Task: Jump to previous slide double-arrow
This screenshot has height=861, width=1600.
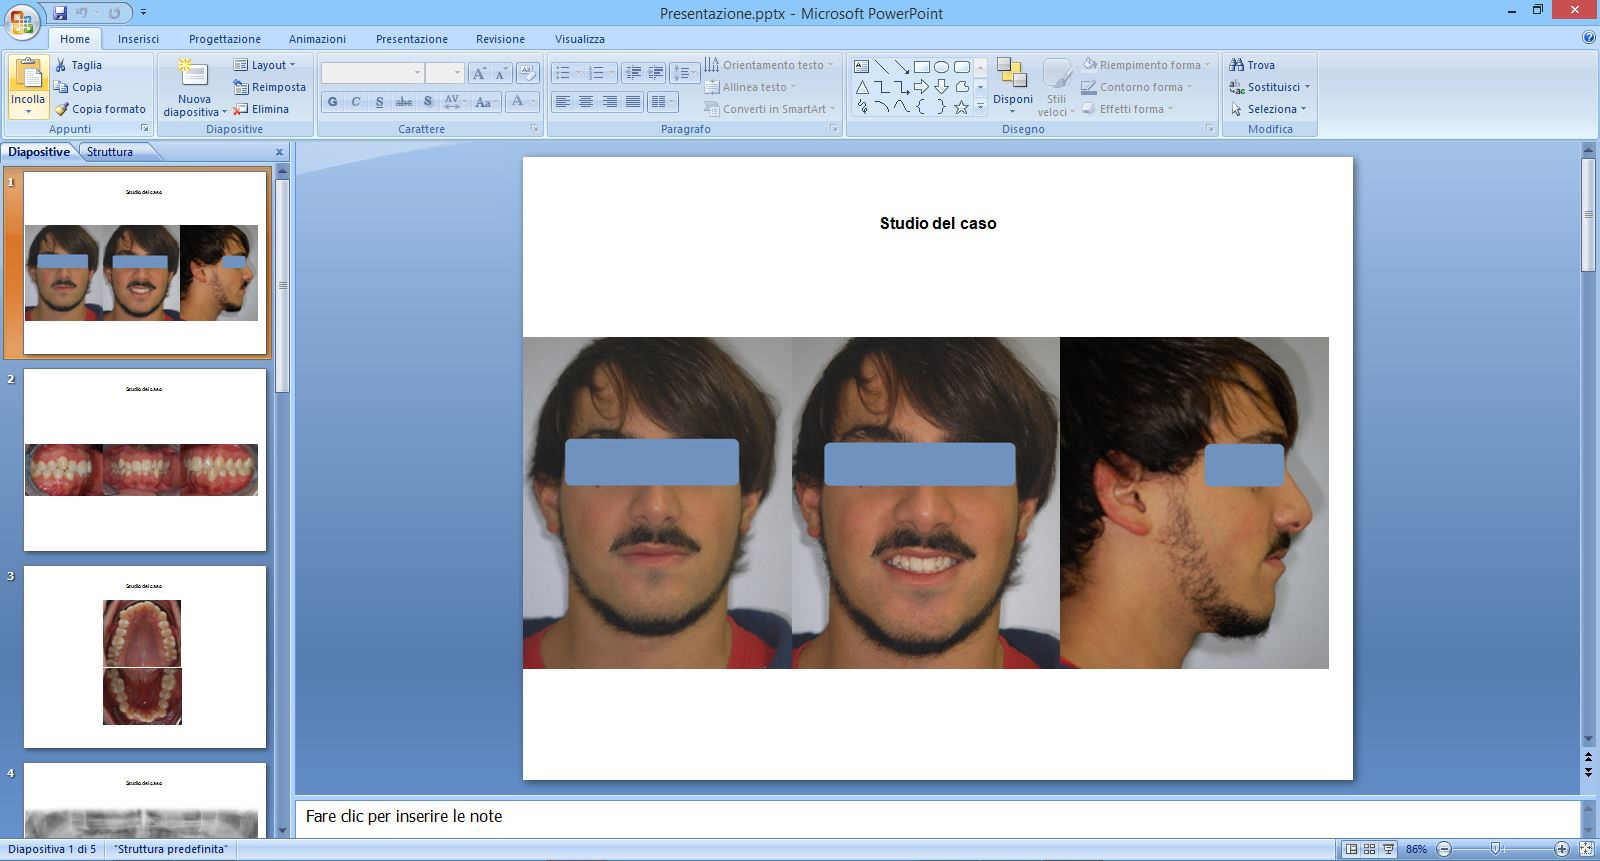Action: coord(1588,759)
